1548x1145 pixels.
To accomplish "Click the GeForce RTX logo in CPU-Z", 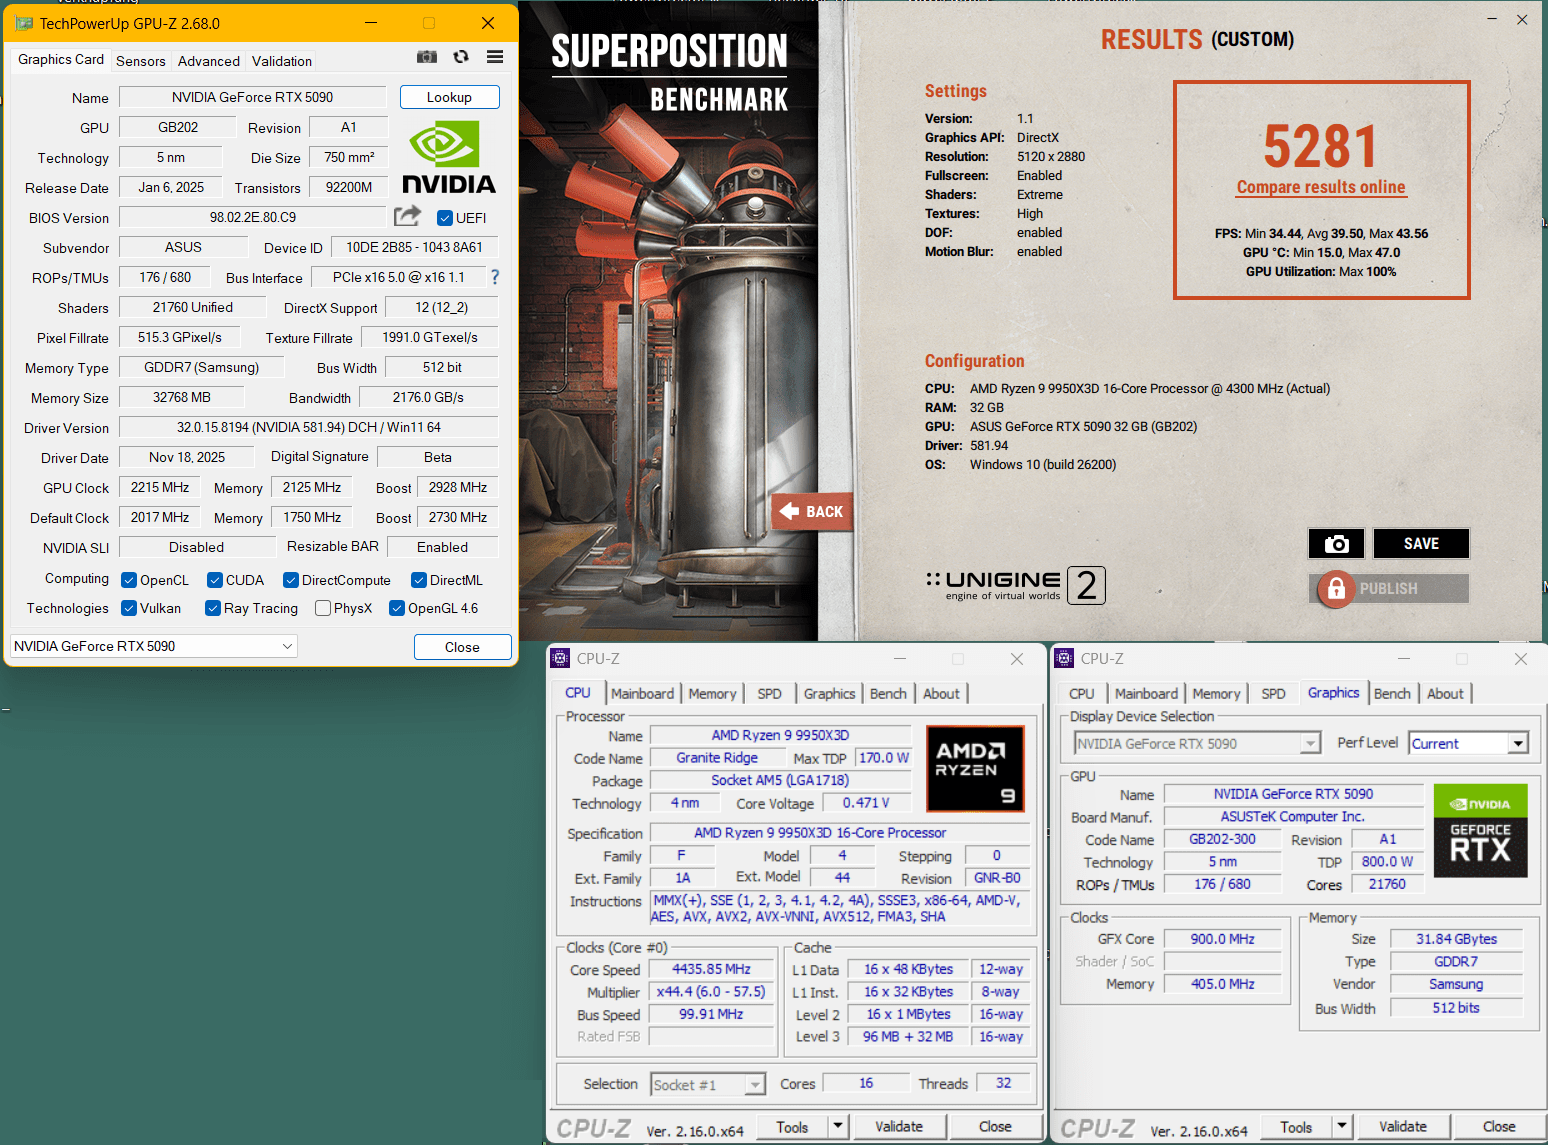I will pyautogui.click(x=1480, y=831).
